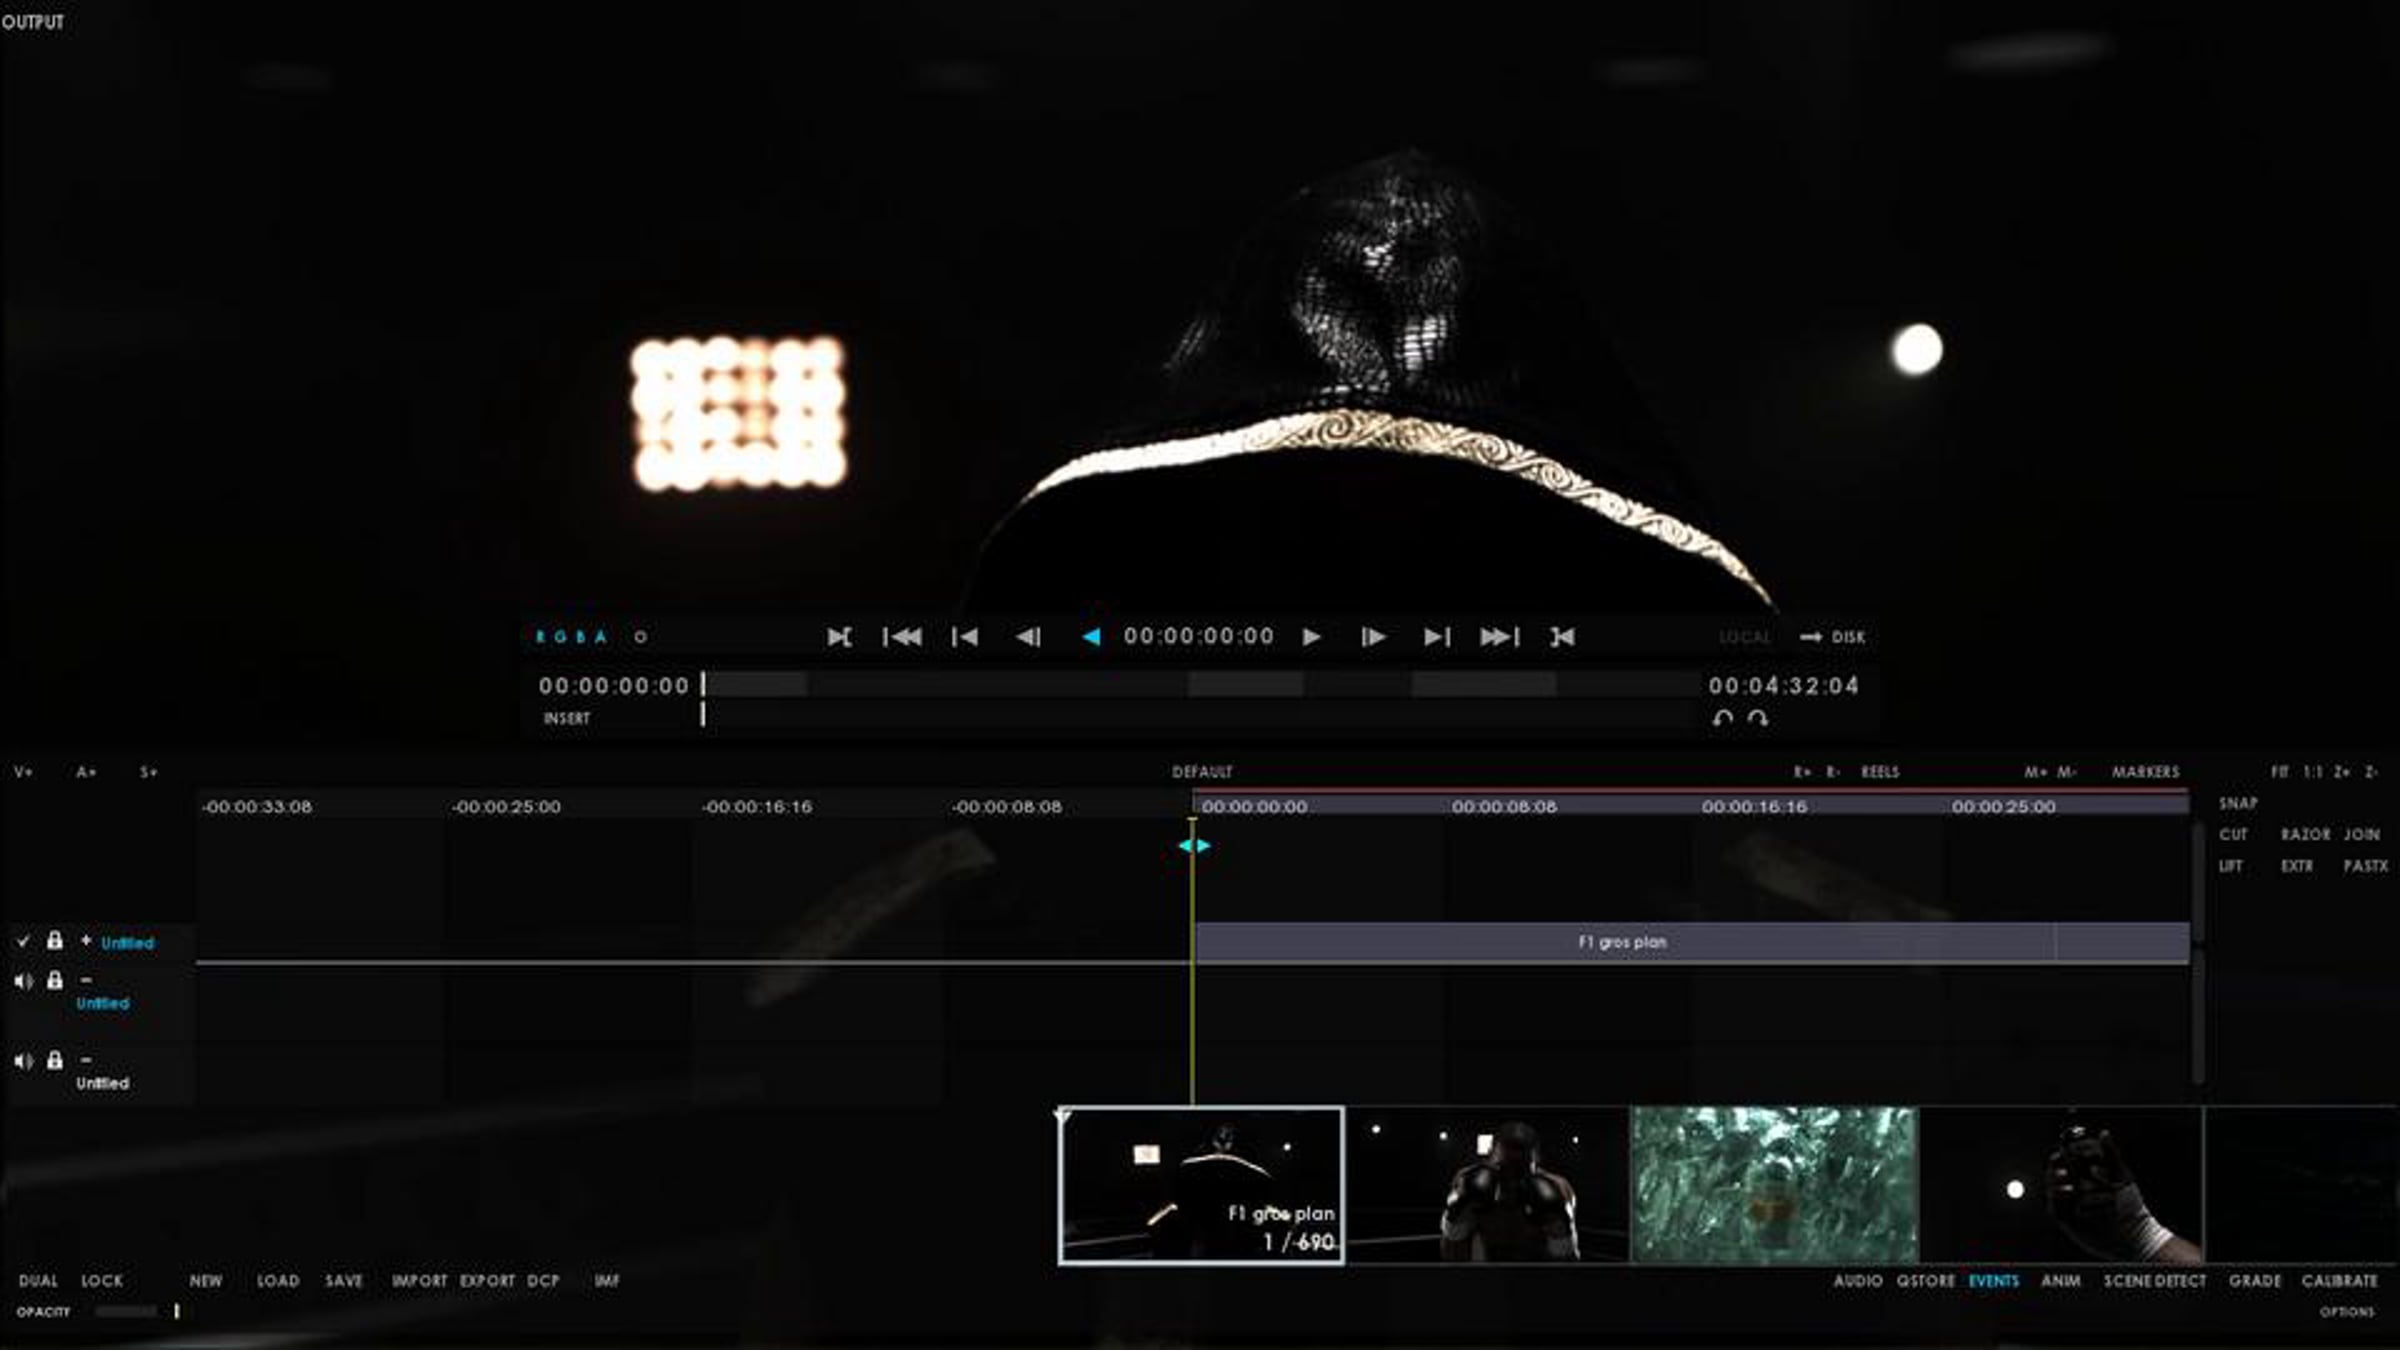Click the IMPORT button
2400x1350 pixels.
419,1281
